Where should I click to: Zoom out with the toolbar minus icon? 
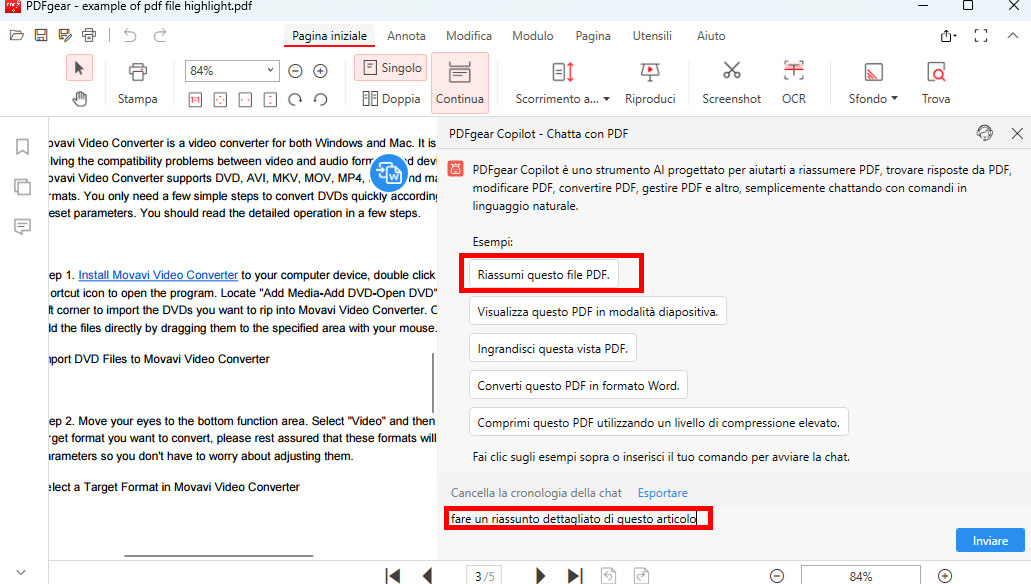tap(295, 70)
